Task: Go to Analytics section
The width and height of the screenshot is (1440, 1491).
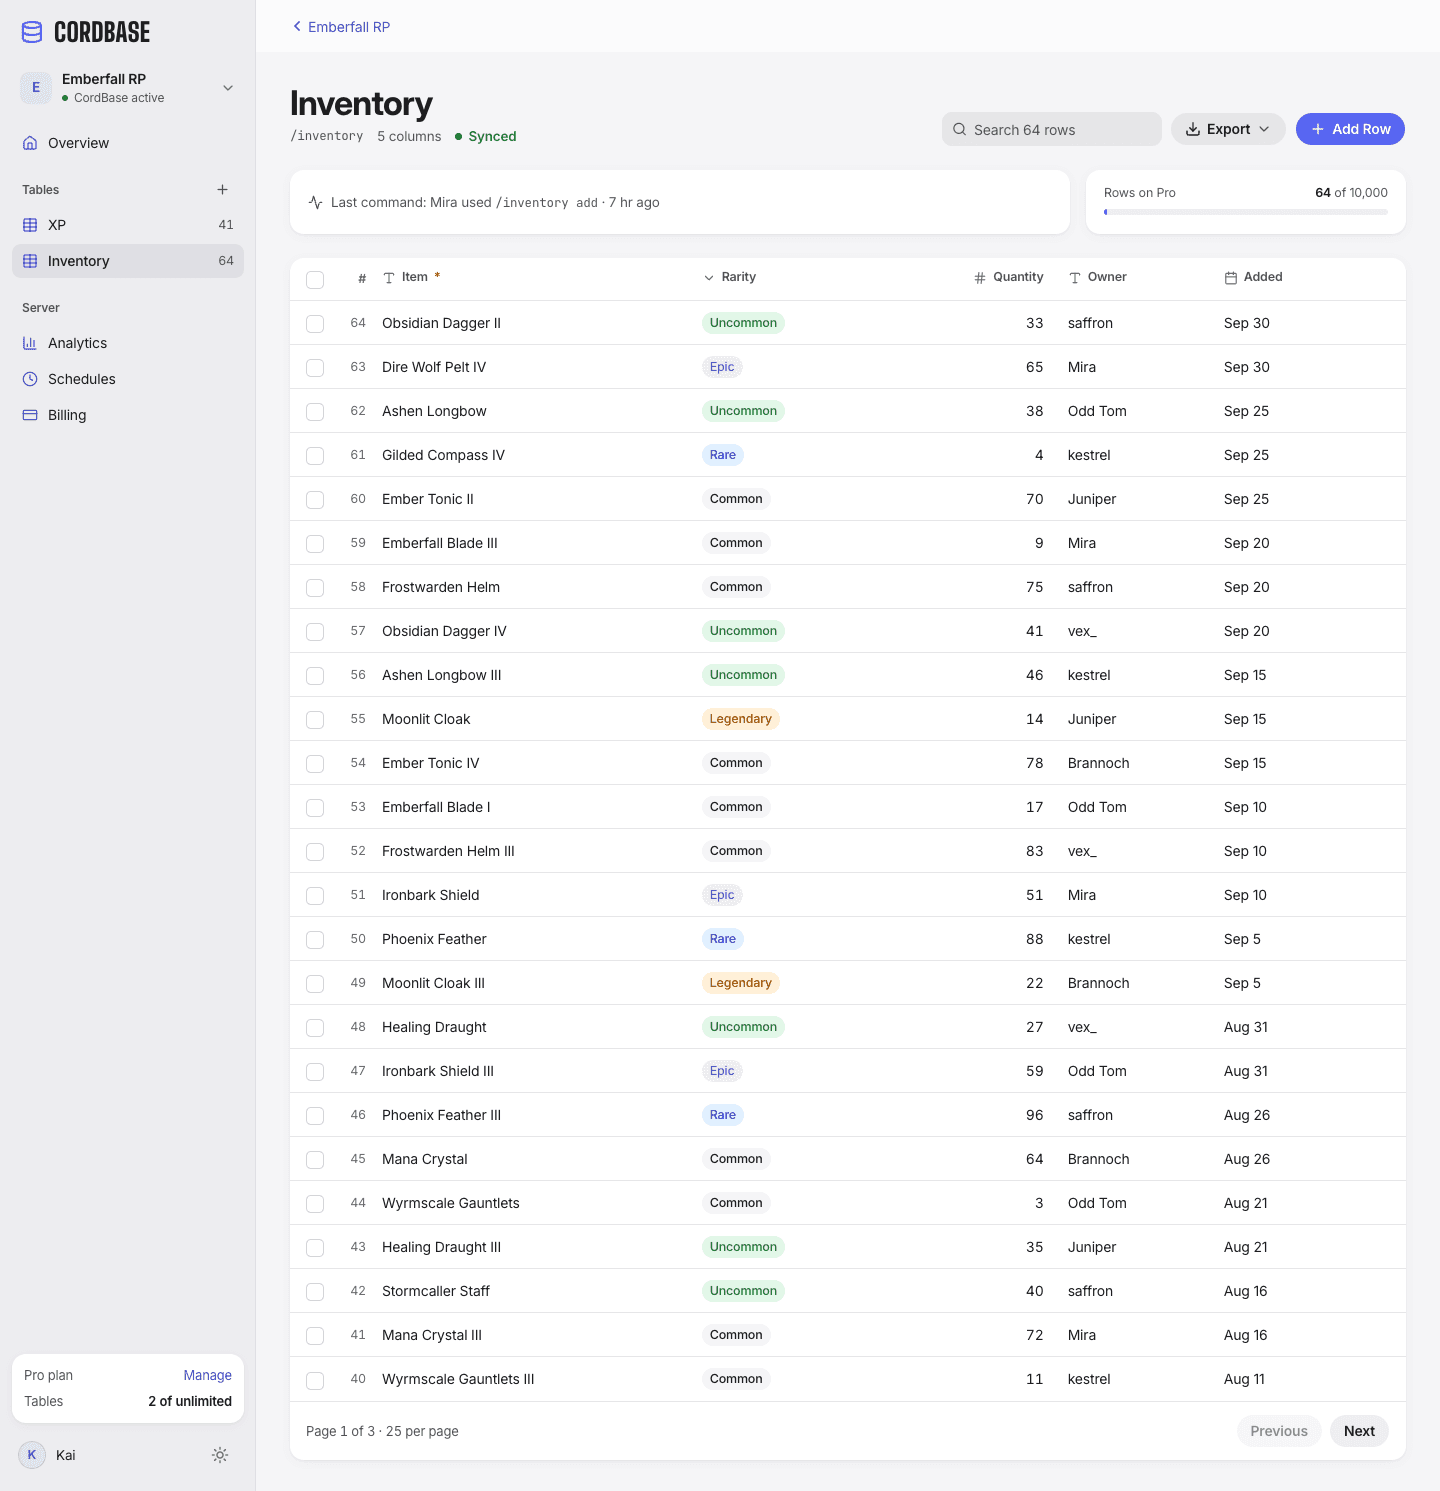Action: coord(128,343)
